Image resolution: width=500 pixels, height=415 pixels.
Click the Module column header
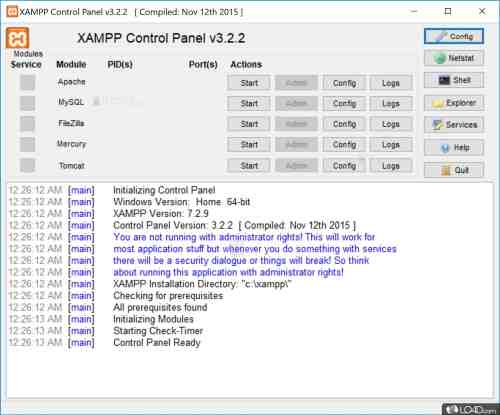71,64
